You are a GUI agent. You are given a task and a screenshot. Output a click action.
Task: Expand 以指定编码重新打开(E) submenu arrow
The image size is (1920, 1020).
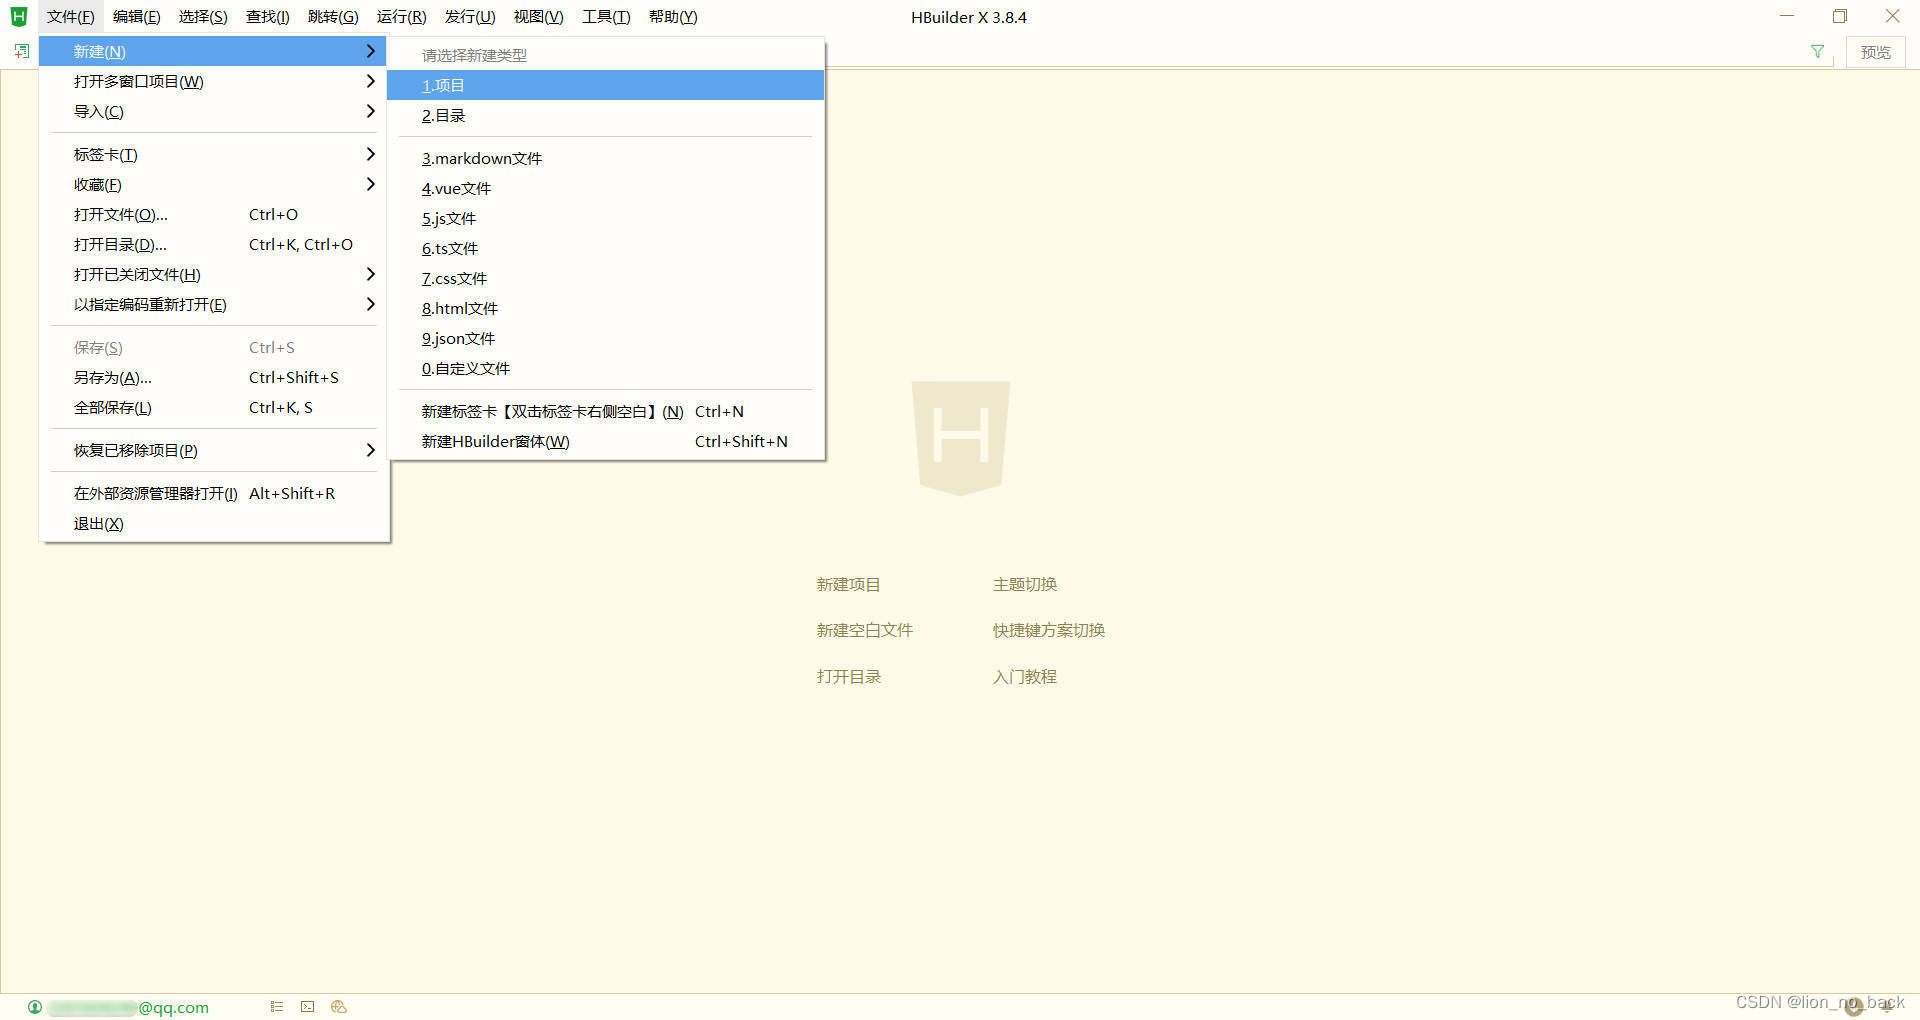[370, 304]
